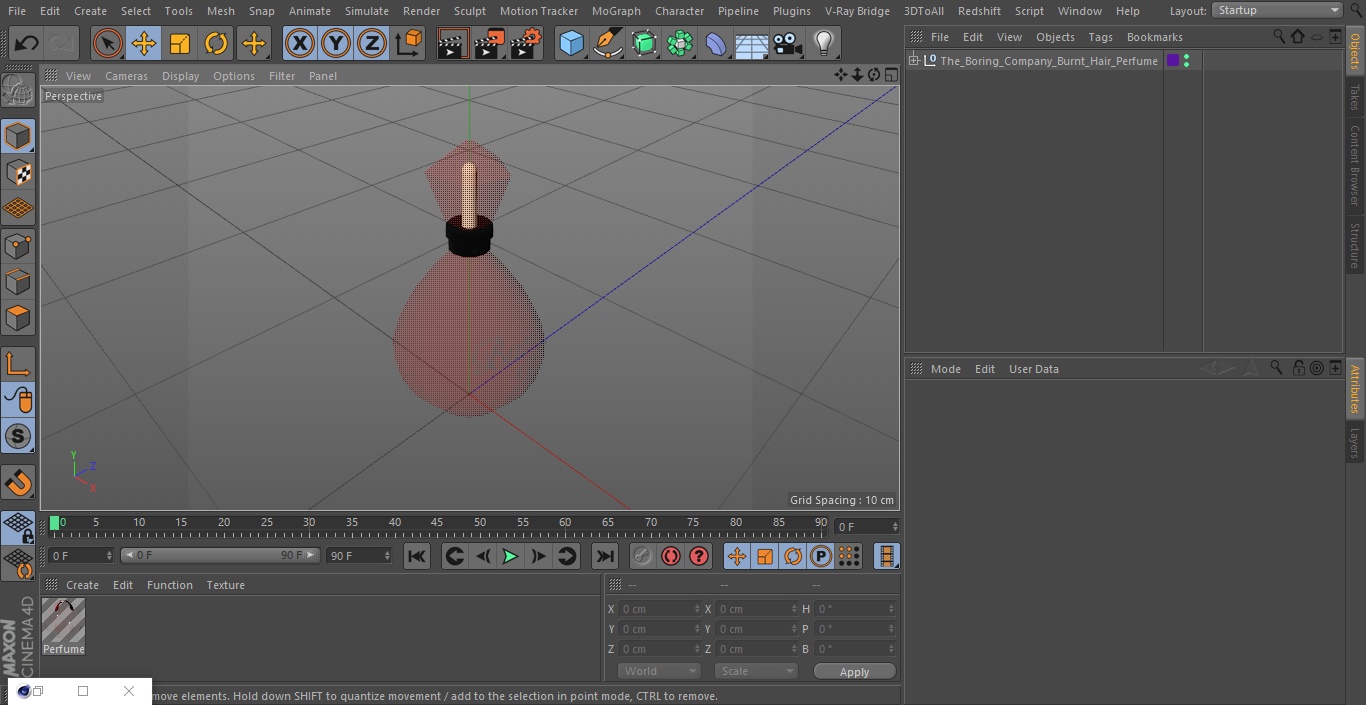Toggle Autokeying button
1366x705 pixels.
(x=670, y=556)
